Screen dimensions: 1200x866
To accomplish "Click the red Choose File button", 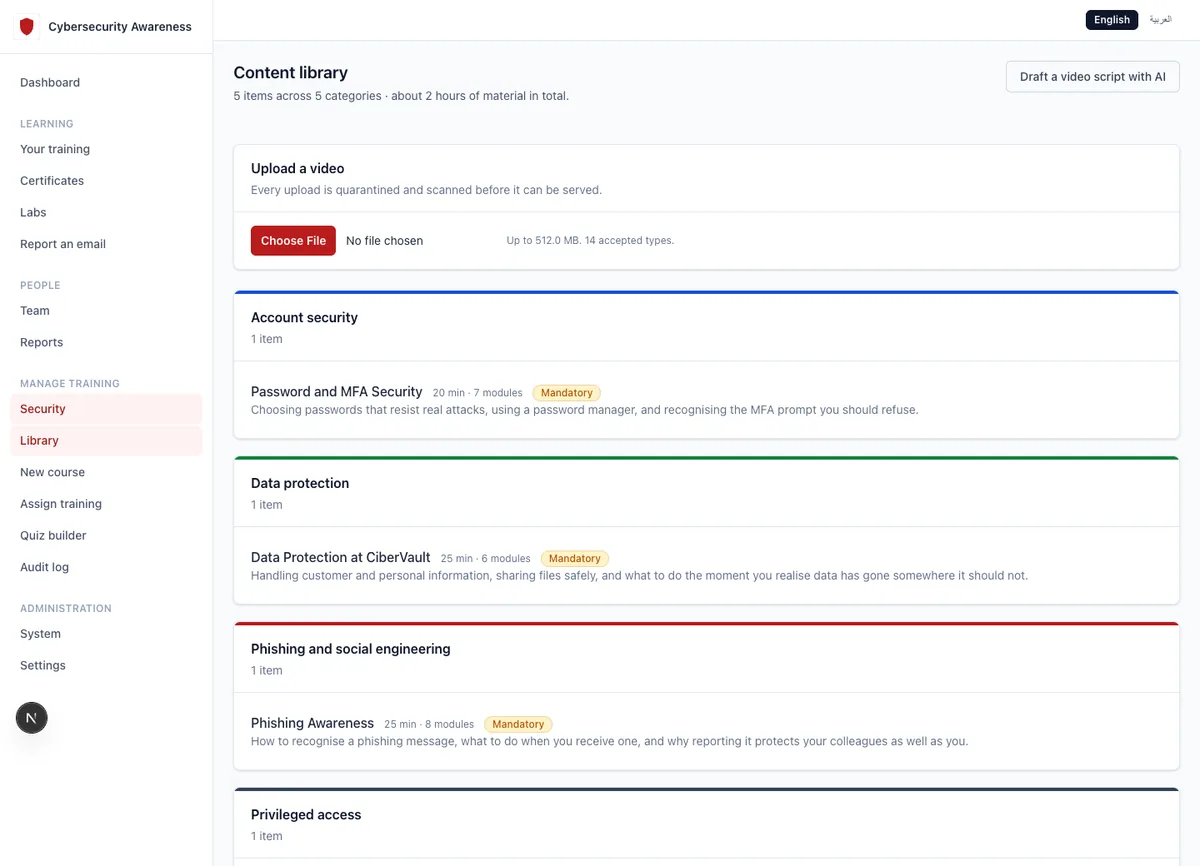I will [293, 240].
